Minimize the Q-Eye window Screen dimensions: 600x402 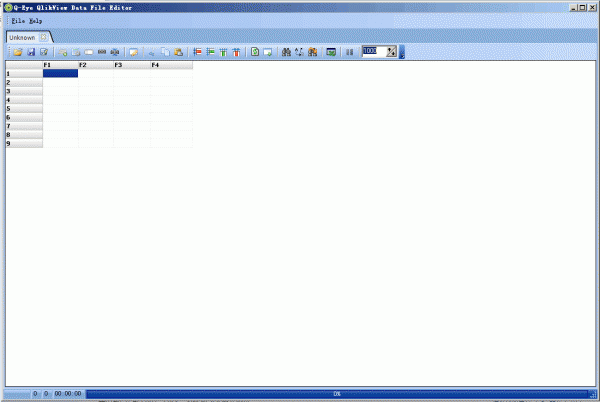click(x=573, y=7)
